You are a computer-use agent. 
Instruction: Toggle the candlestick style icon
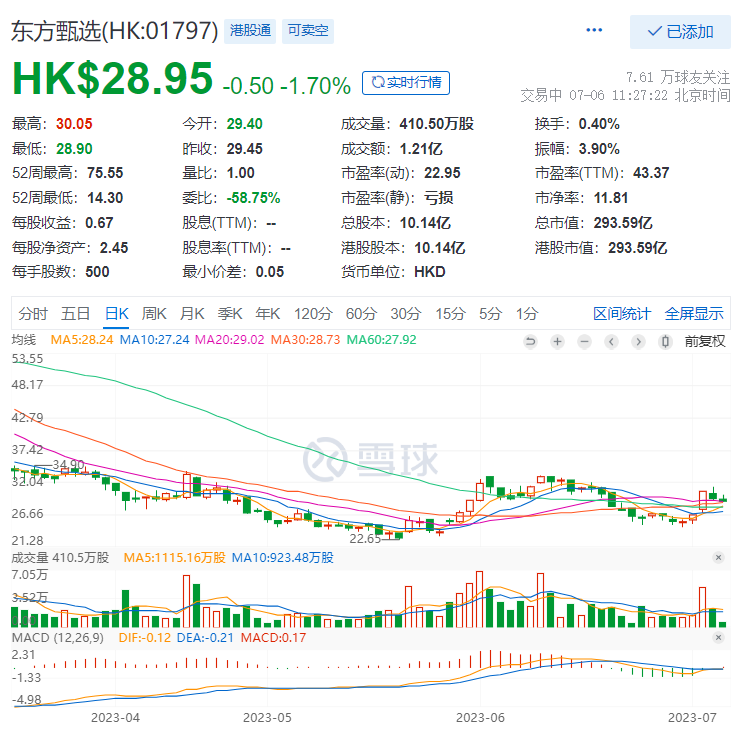click(x=666, y=341)
